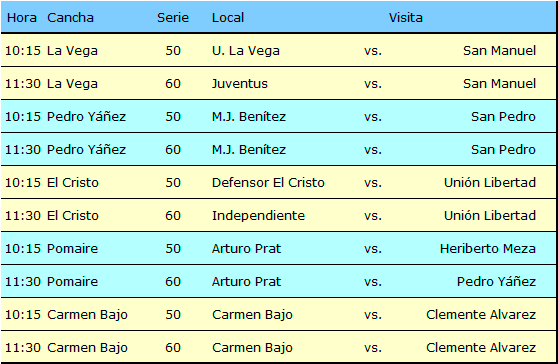This screenshot has width=558, height=364.
Task: Click the Cancha column header
Action: [x=70, y=17]
